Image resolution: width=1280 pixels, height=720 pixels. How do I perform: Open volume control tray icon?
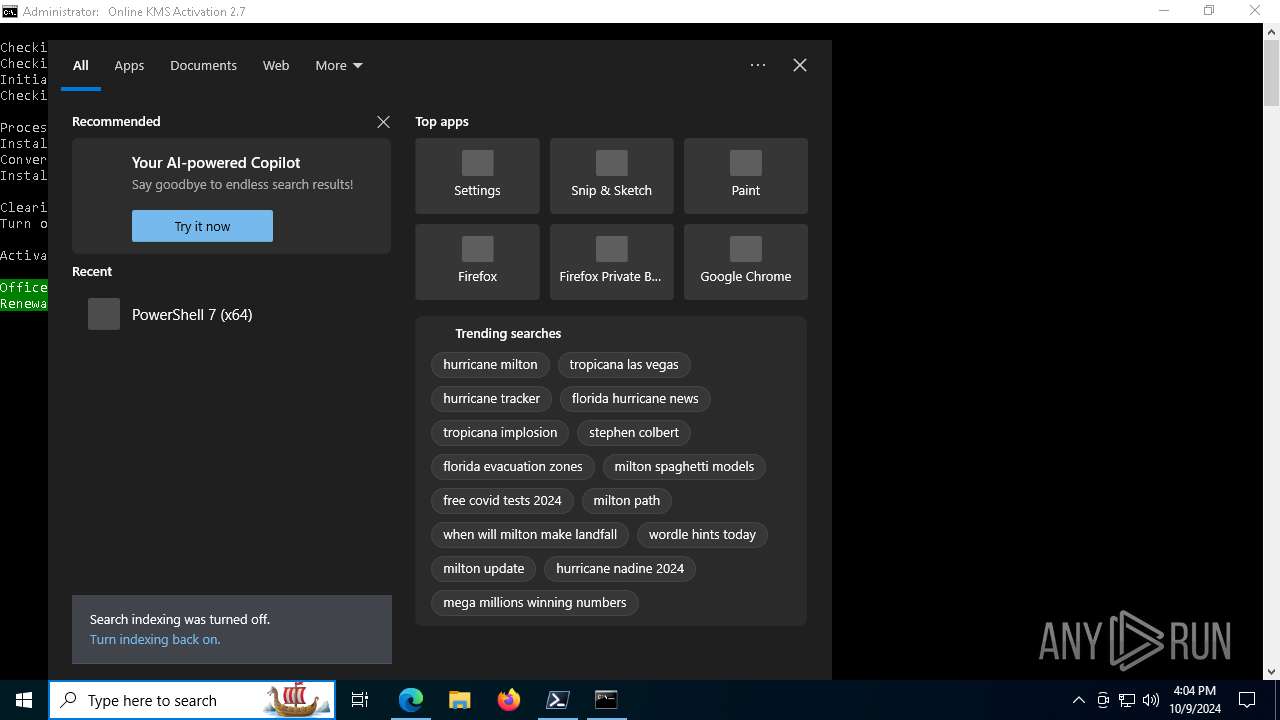[x=1151, y=700]
